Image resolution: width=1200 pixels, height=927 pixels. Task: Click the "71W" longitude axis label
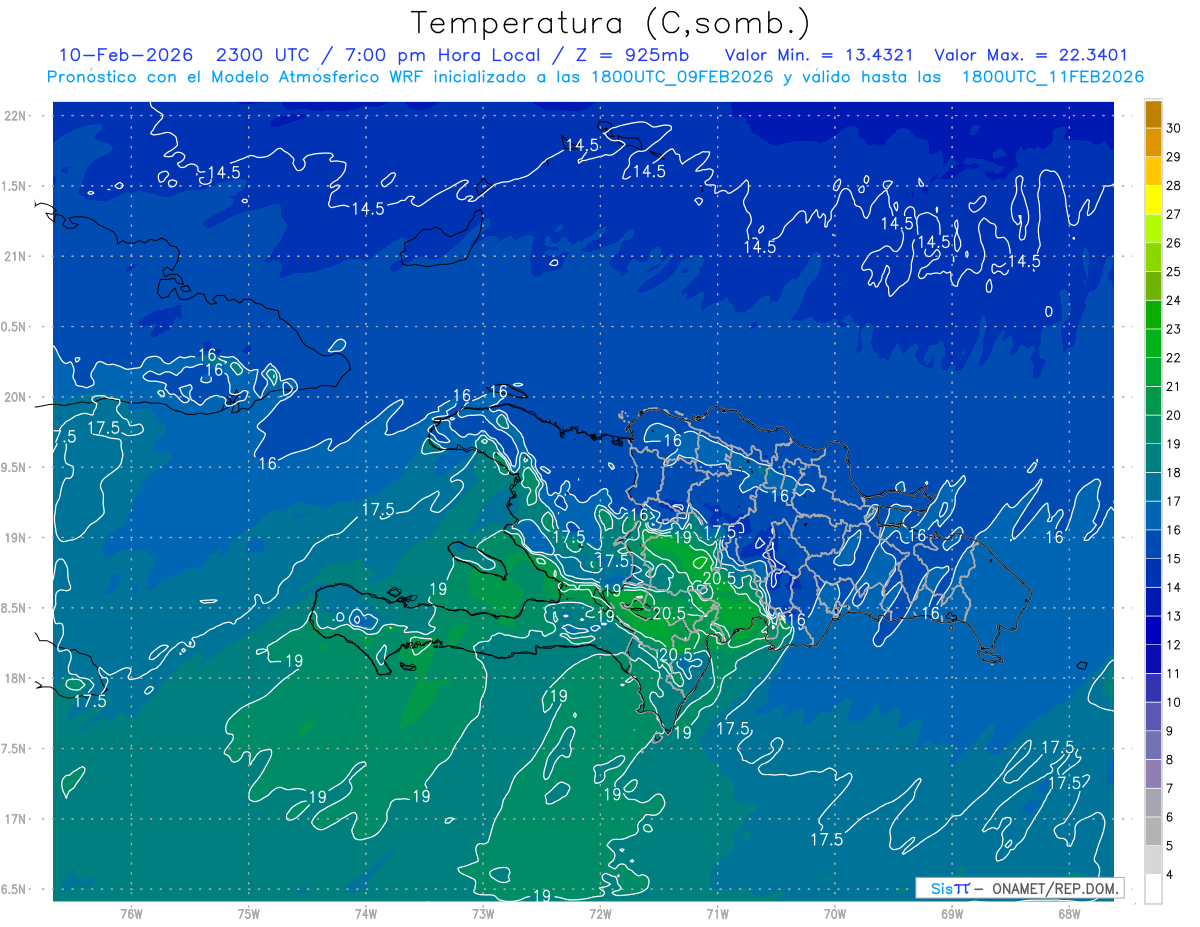pyautogui.click(x=717, y=913)
